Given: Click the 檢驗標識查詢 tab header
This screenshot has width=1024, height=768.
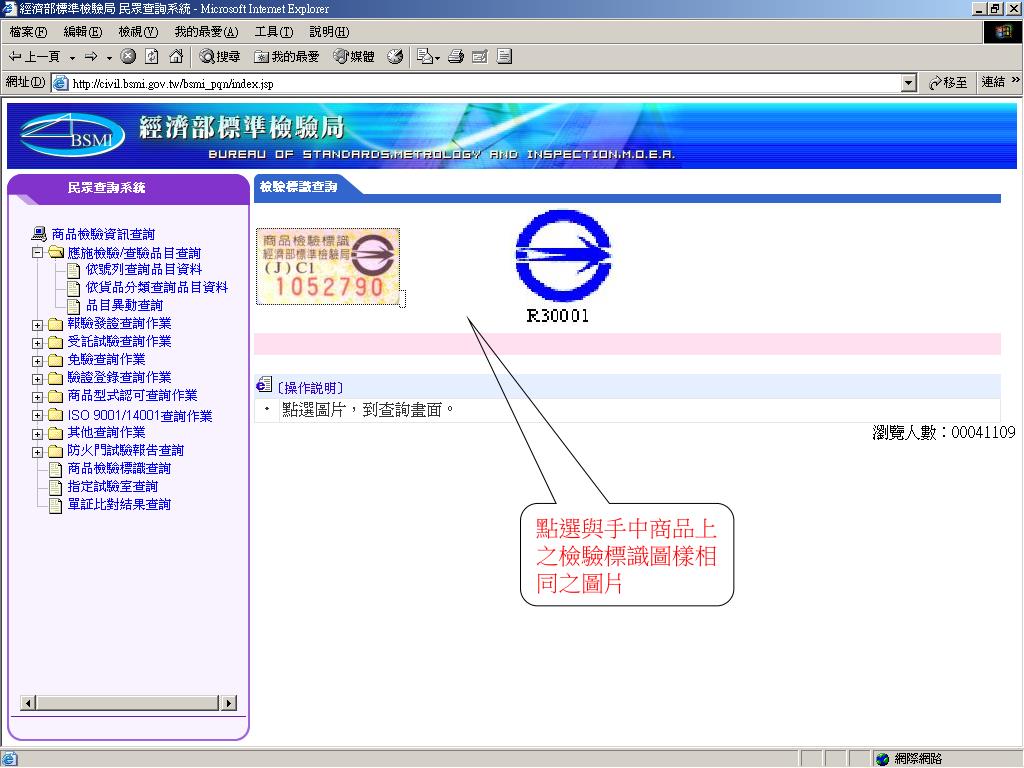Looking at the screenshot, I should (298, 187).
